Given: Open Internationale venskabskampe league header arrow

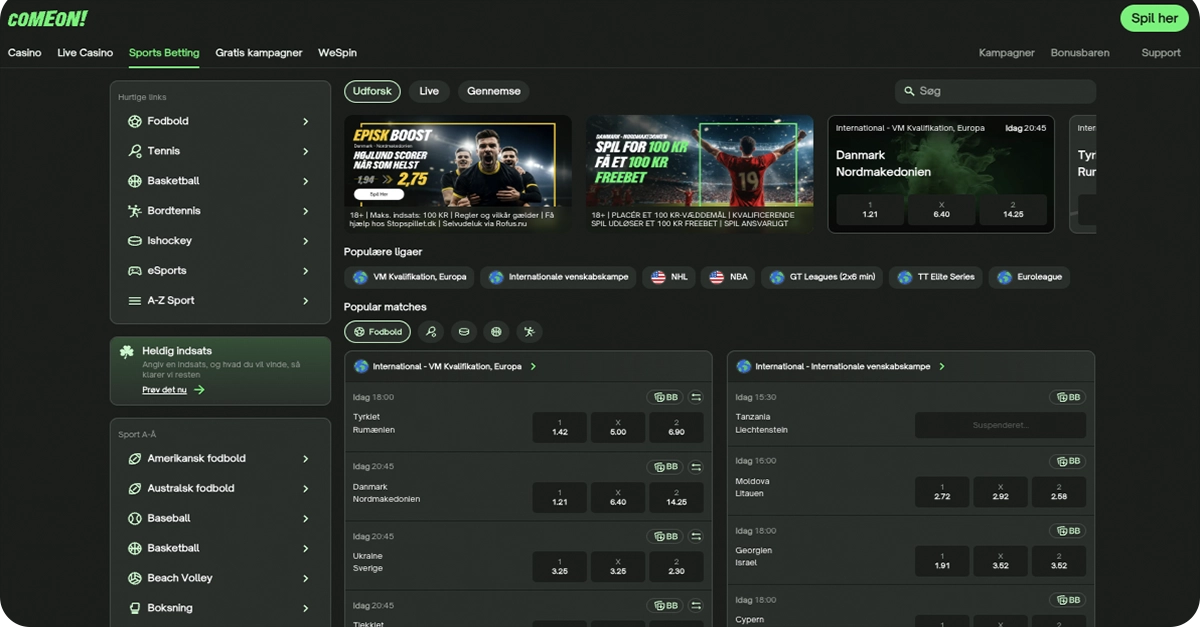Looking at the screenshot, I should [942, 366].
